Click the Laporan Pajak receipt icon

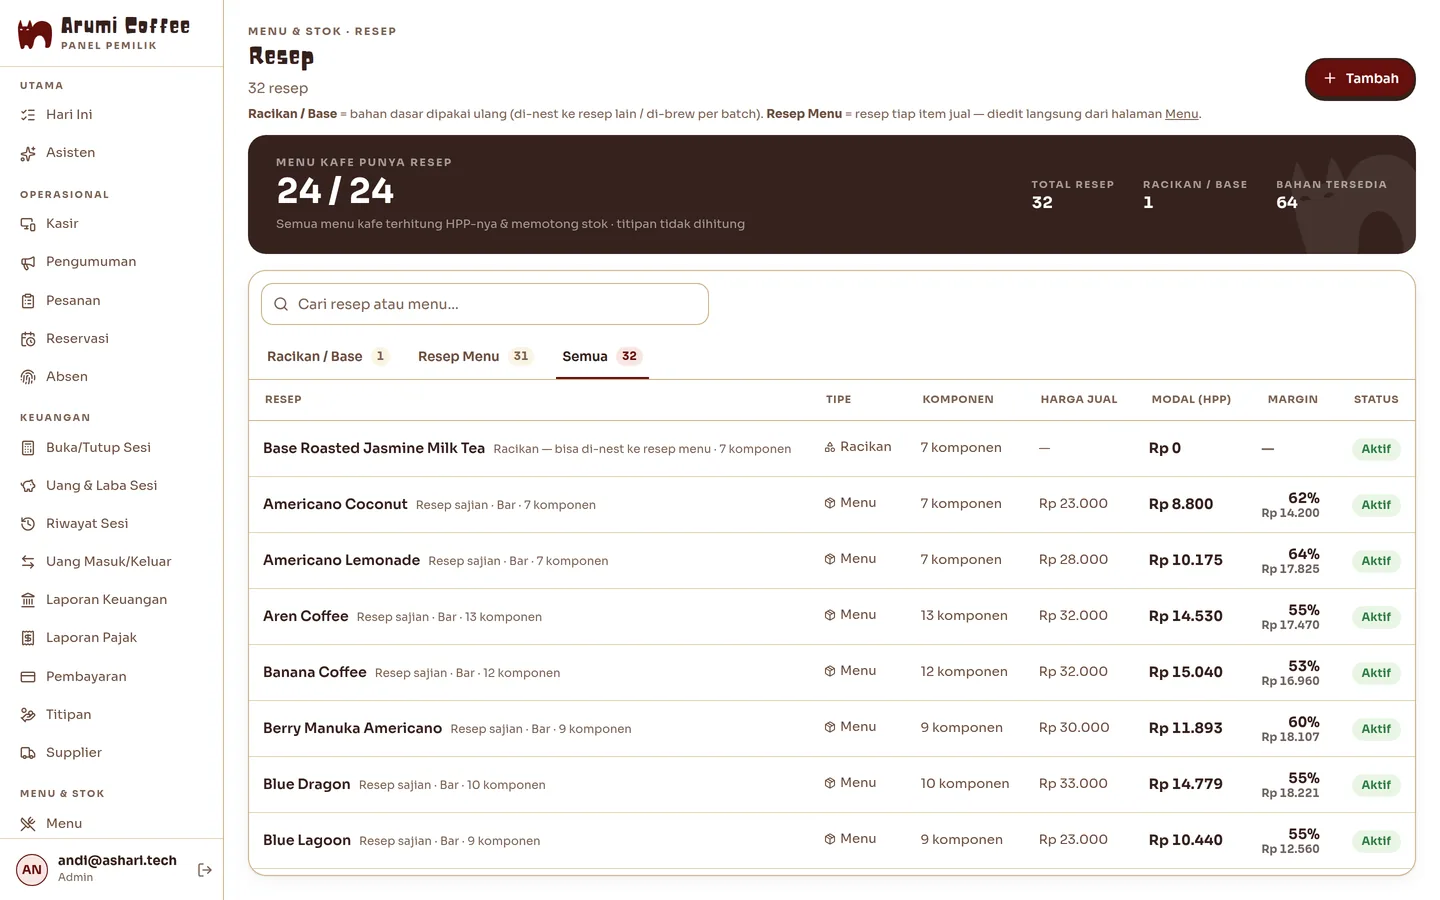[28, 638]
